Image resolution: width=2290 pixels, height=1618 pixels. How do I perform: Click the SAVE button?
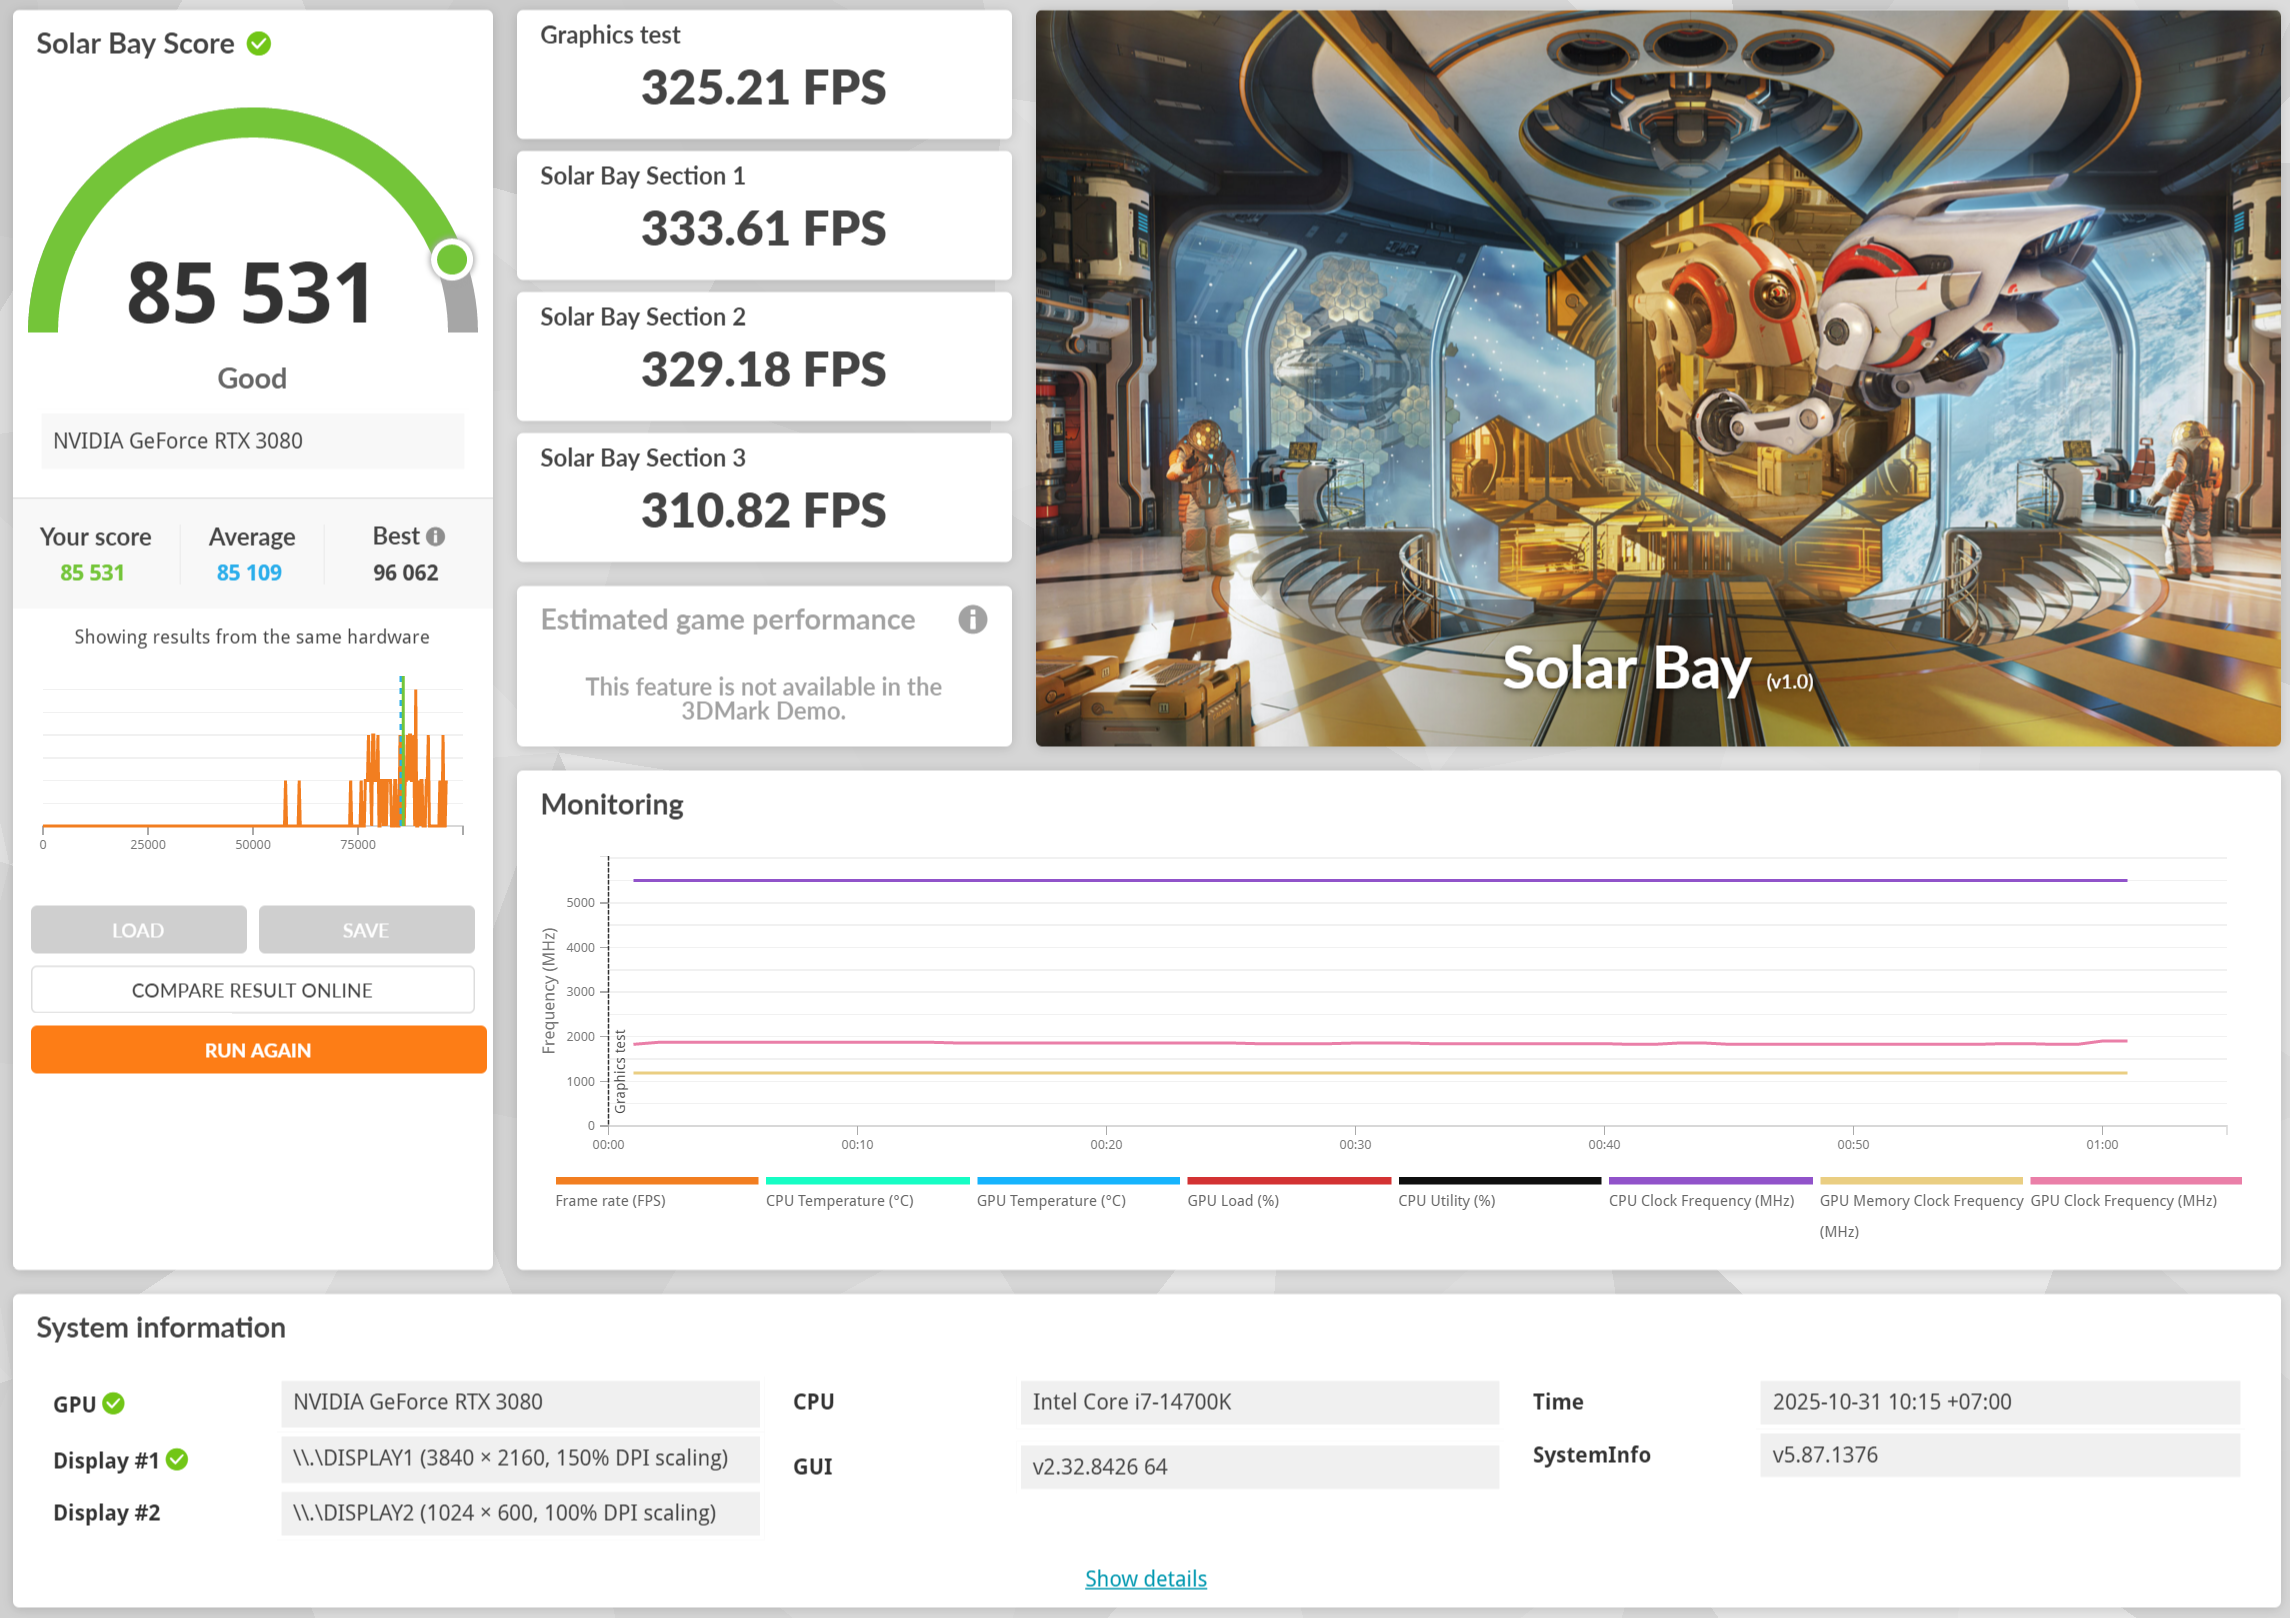[x=366, y=930]
